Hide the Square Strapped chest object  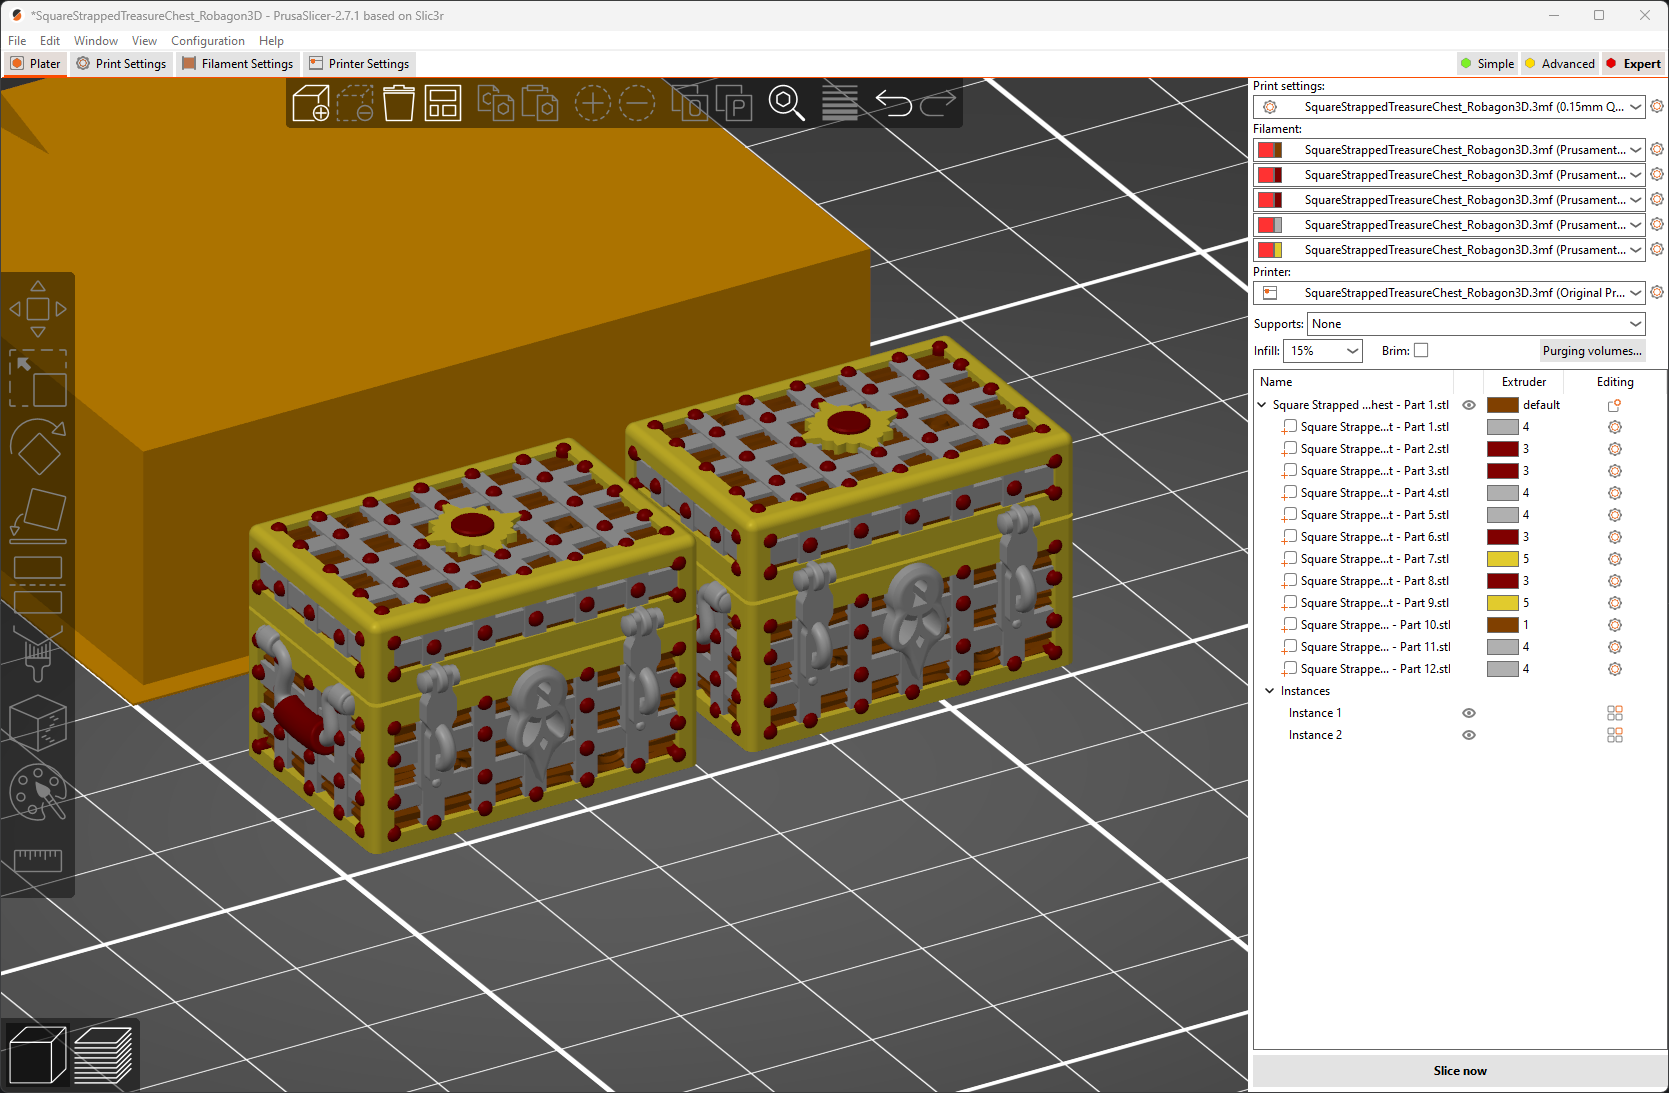(1469, 405)
